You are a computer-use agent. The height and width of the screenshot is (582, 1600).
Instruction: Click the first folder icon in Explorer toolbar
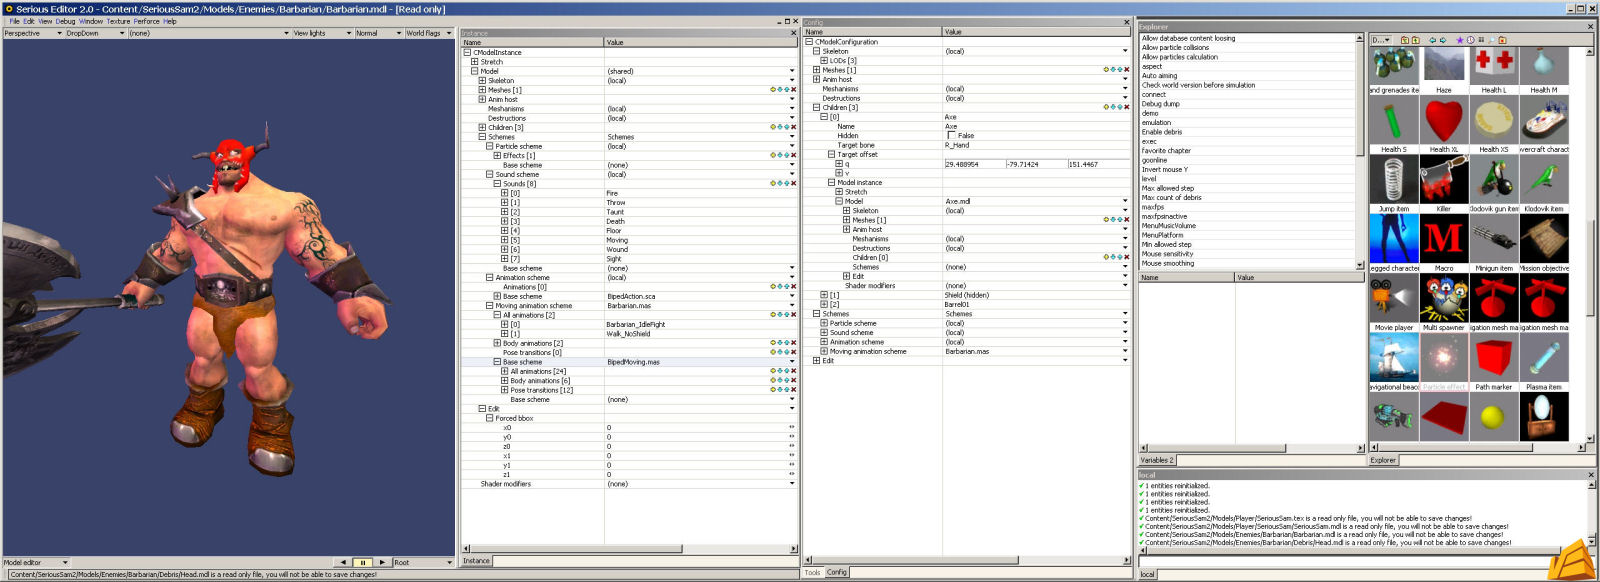pyautogui.click(x=1405, y=40)
